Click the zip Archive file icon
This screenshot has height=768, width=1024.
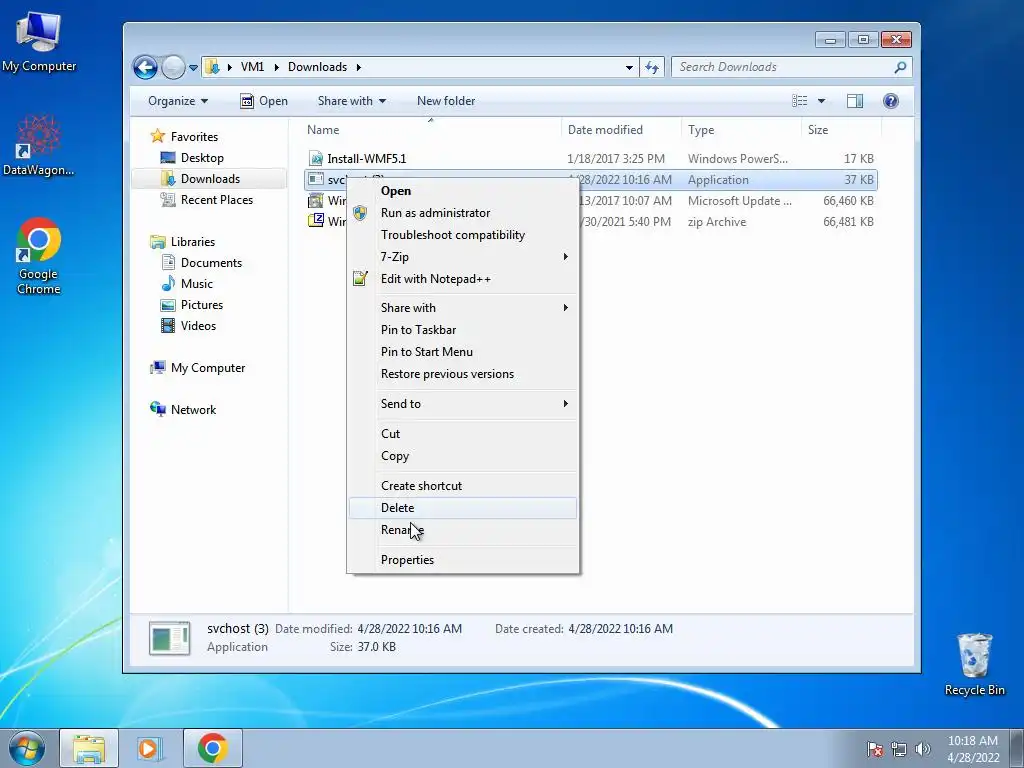point(316,221)
